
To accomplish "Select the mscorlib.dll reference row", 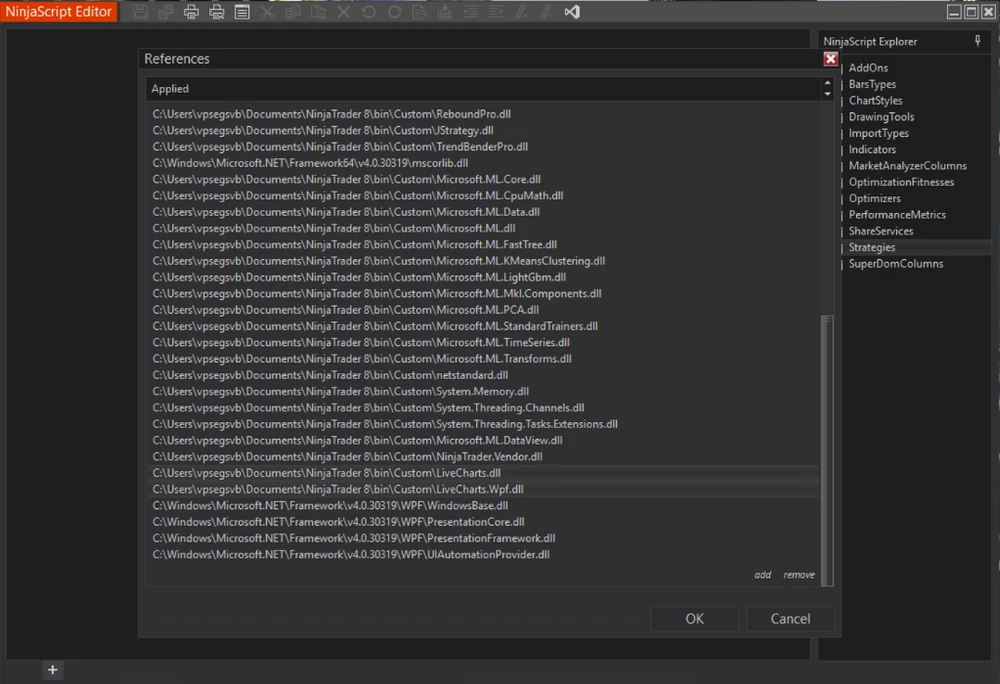I will 482,163.
